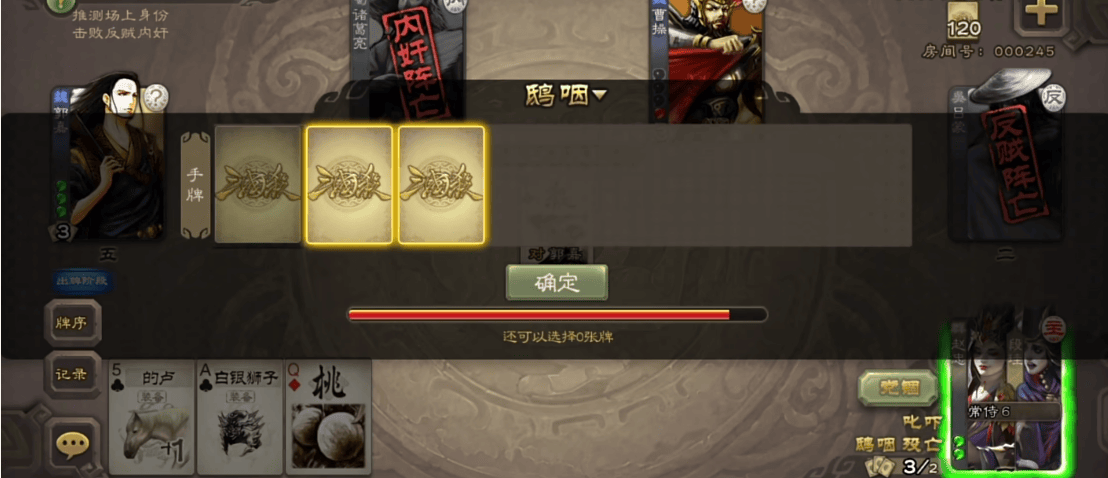Confirm selection with 确定 button
This screenshot has width=1108, height=478.
(557, 283)
